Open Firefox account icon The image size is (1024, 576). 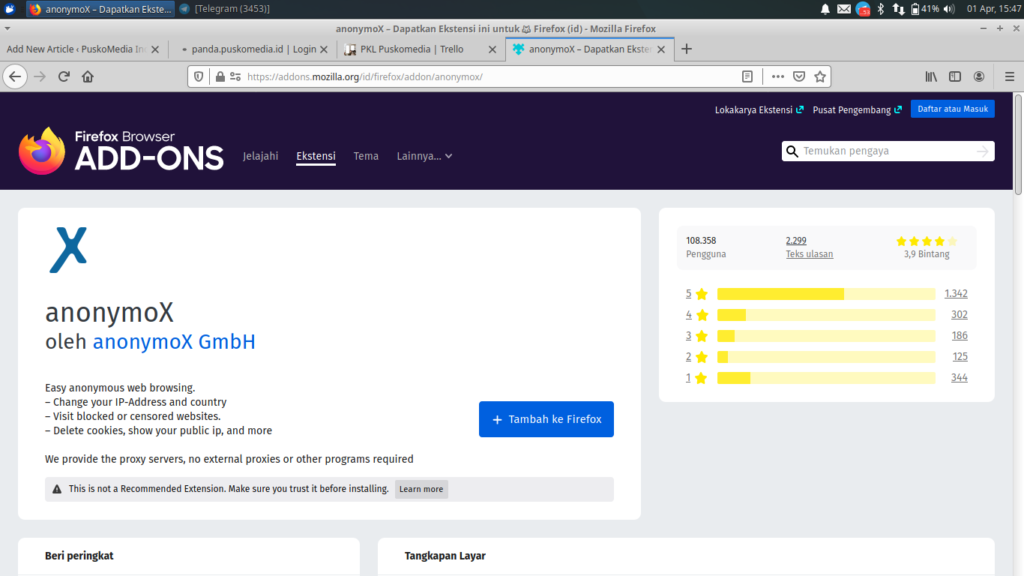[979, 76]
